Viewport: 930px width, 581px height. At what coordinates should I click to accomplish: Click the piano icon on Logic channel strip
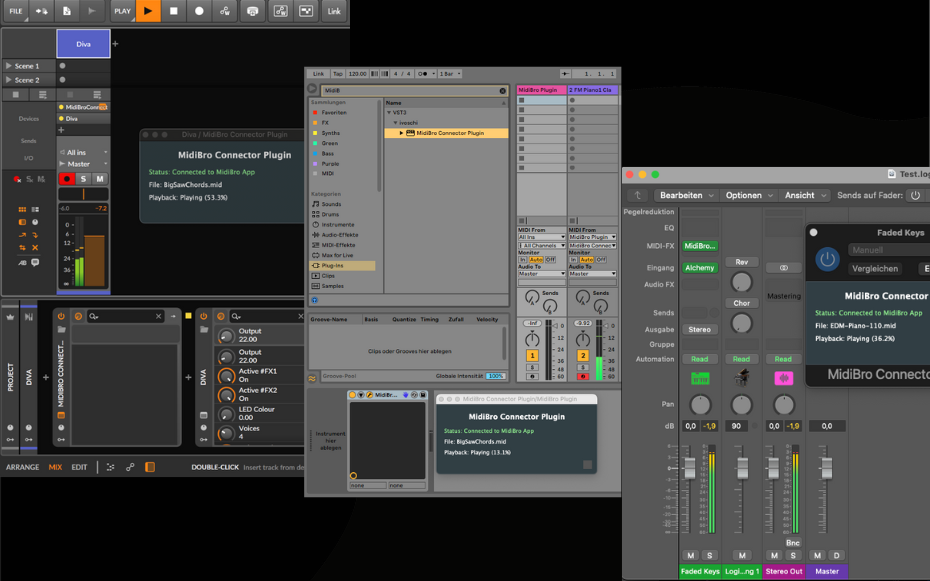741,378
